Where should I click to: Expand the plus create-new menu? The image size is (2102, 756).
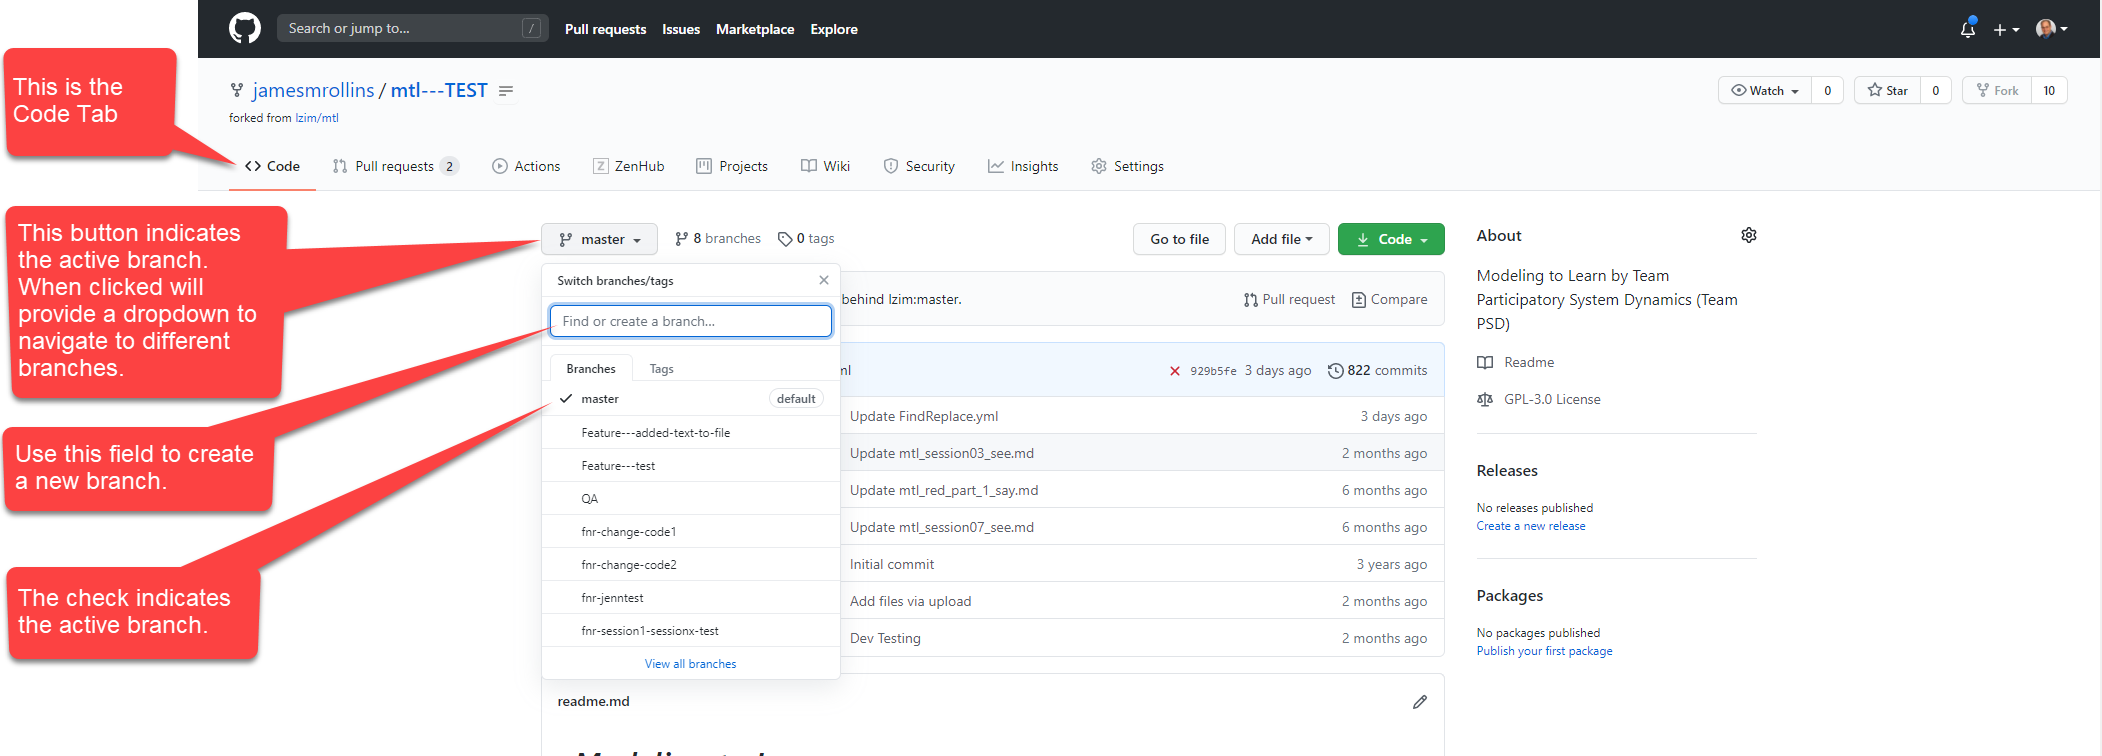[x=2006, y=30]
